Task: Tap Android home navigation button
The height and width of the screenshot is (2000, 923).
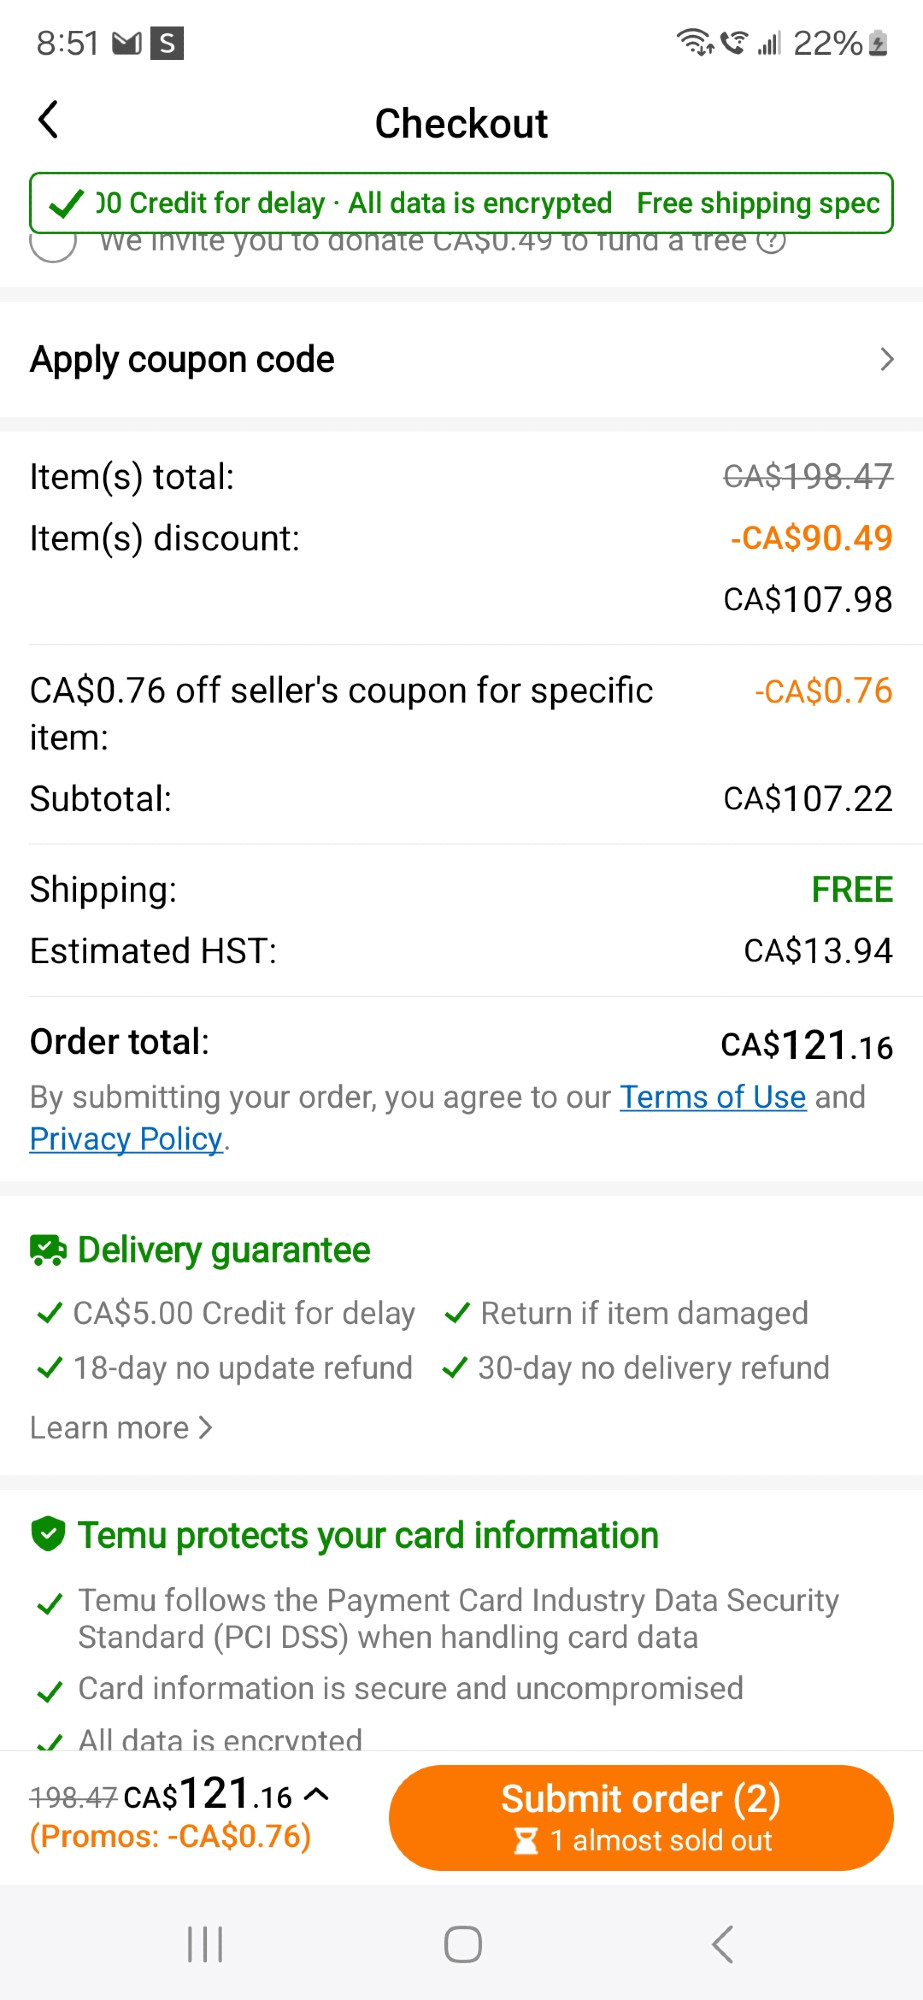Action: [463, 1945]
